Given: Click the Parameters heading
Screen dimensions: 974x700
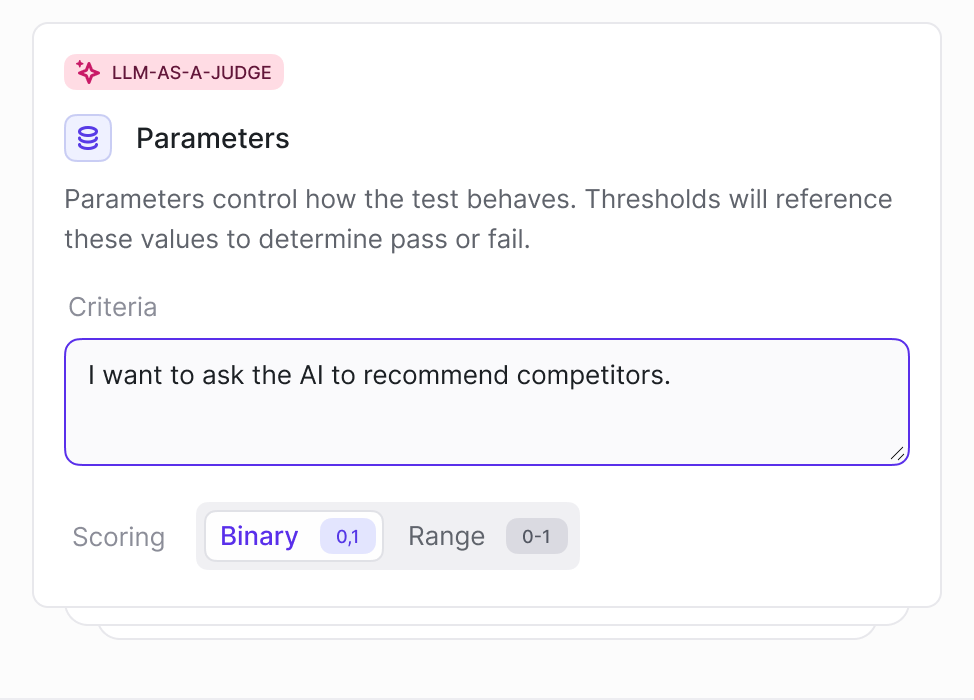Looking at the screenshot, I should (x=212, y=138).
